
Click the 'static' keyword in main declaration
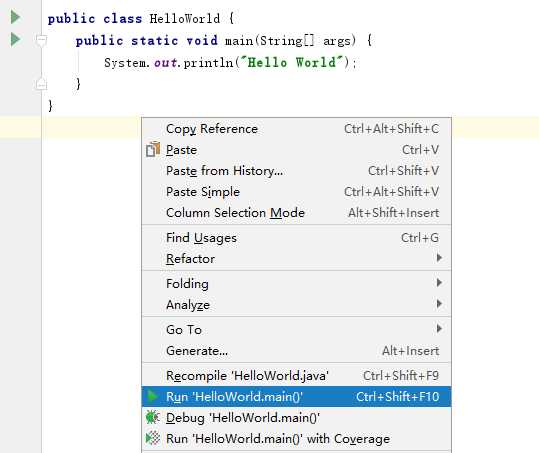155,41
